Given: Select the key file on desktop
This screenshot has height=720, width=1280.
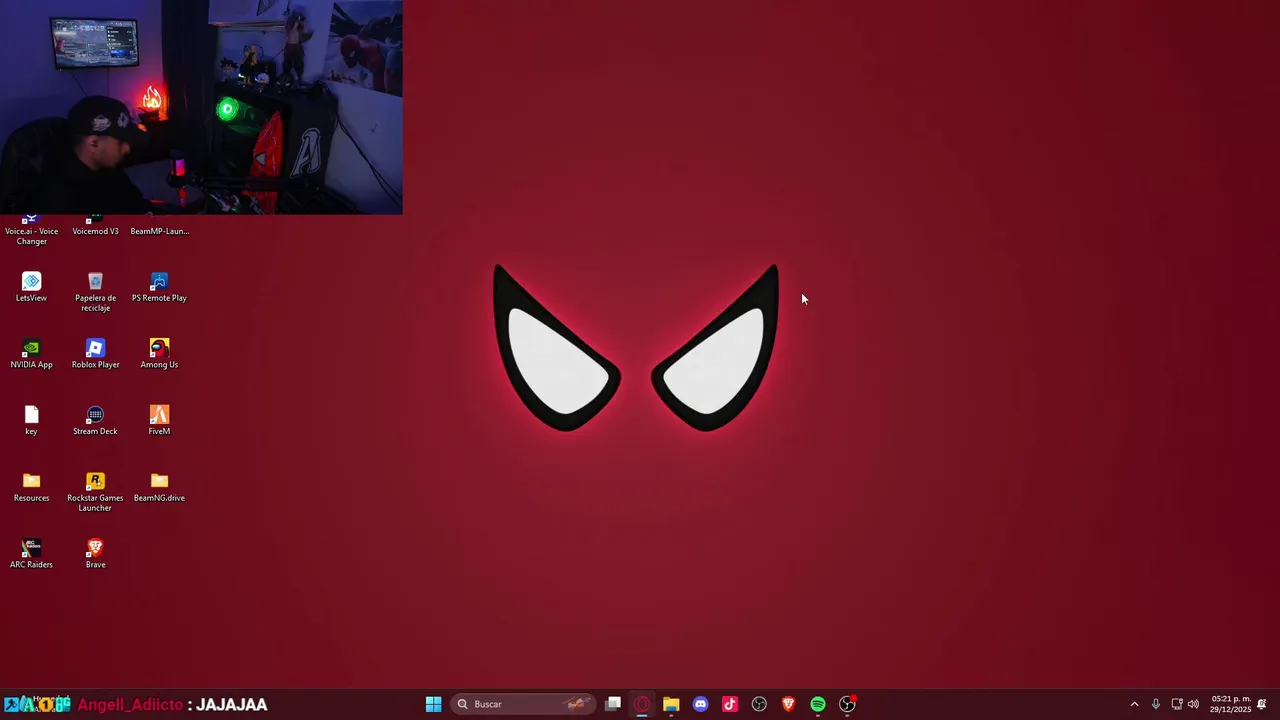Looking at the screenshot, I should tap(31, 421).
